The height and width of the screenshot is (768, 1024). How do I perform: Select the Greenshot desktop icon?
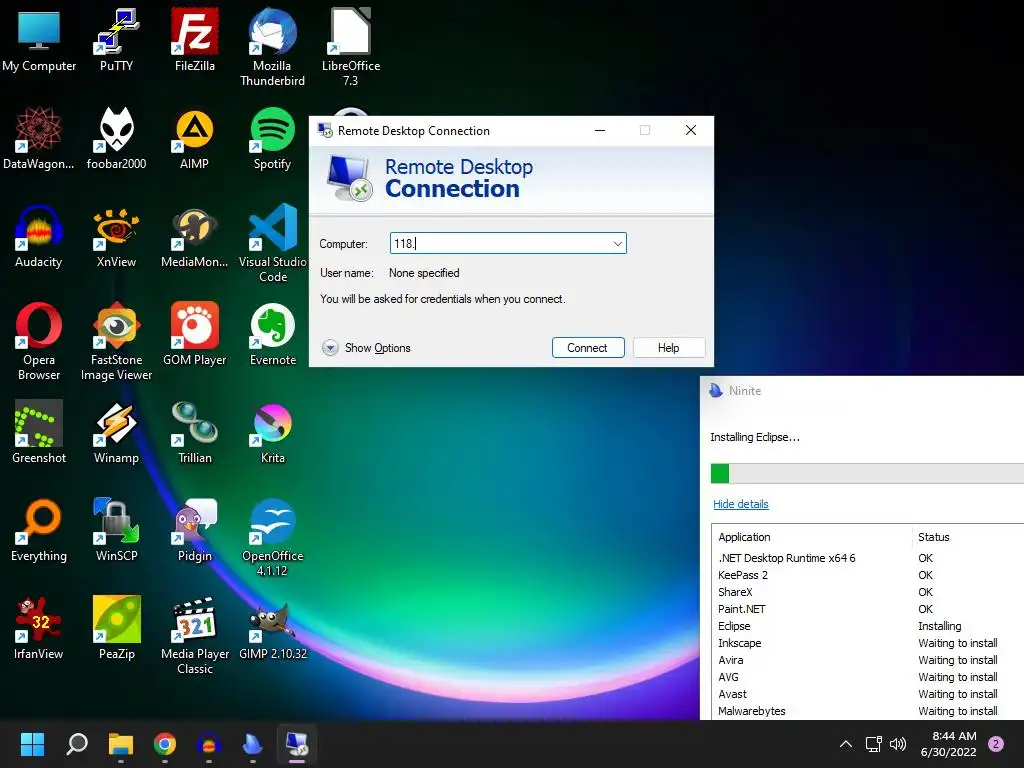click(x=39, y=432)
